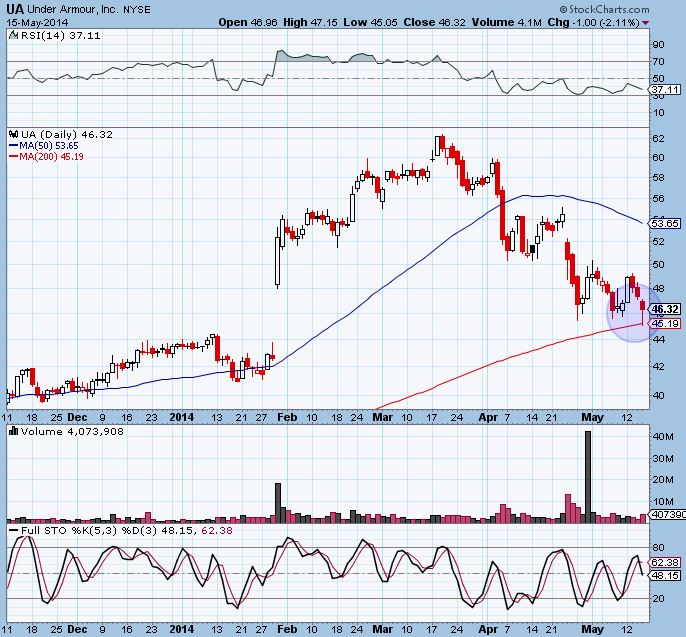Click the 45.19 MA(200) price tag
This screenshot has width=686, height=637.
(x=665, y=324)
